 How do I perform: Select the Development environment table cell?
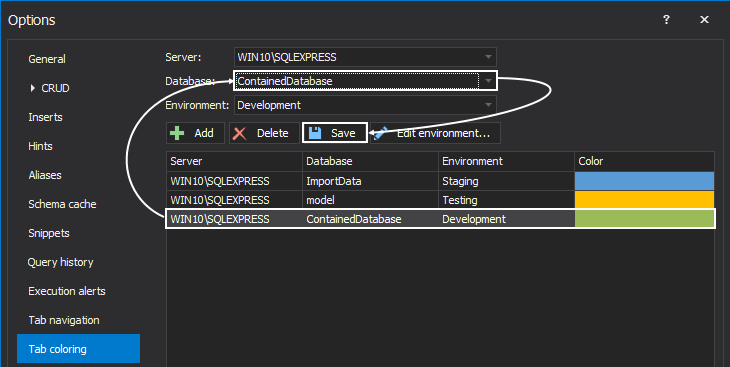(x=506, y=219)
